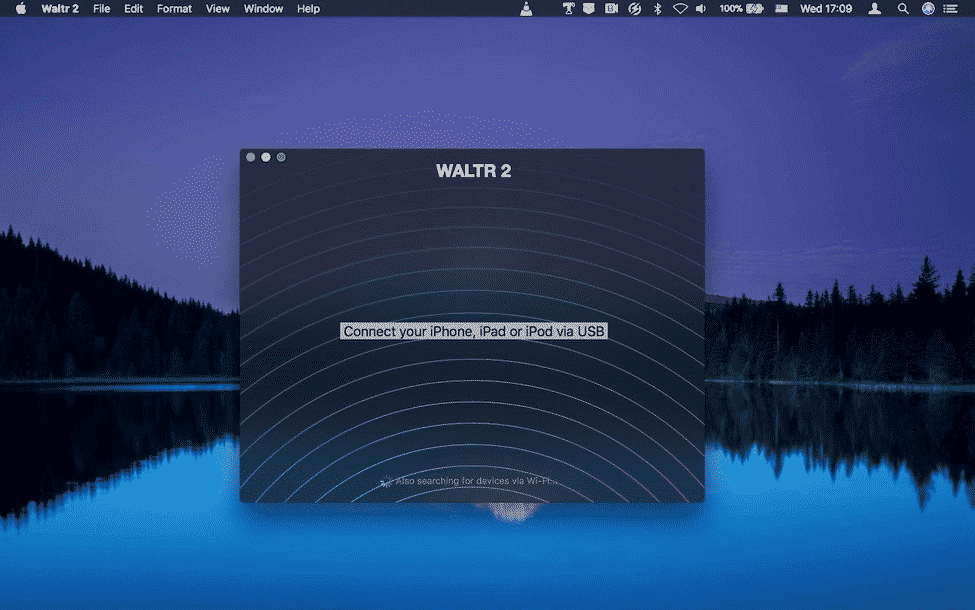
Task: Click the VLC cone menu bar icon
Action: point(526,9)
